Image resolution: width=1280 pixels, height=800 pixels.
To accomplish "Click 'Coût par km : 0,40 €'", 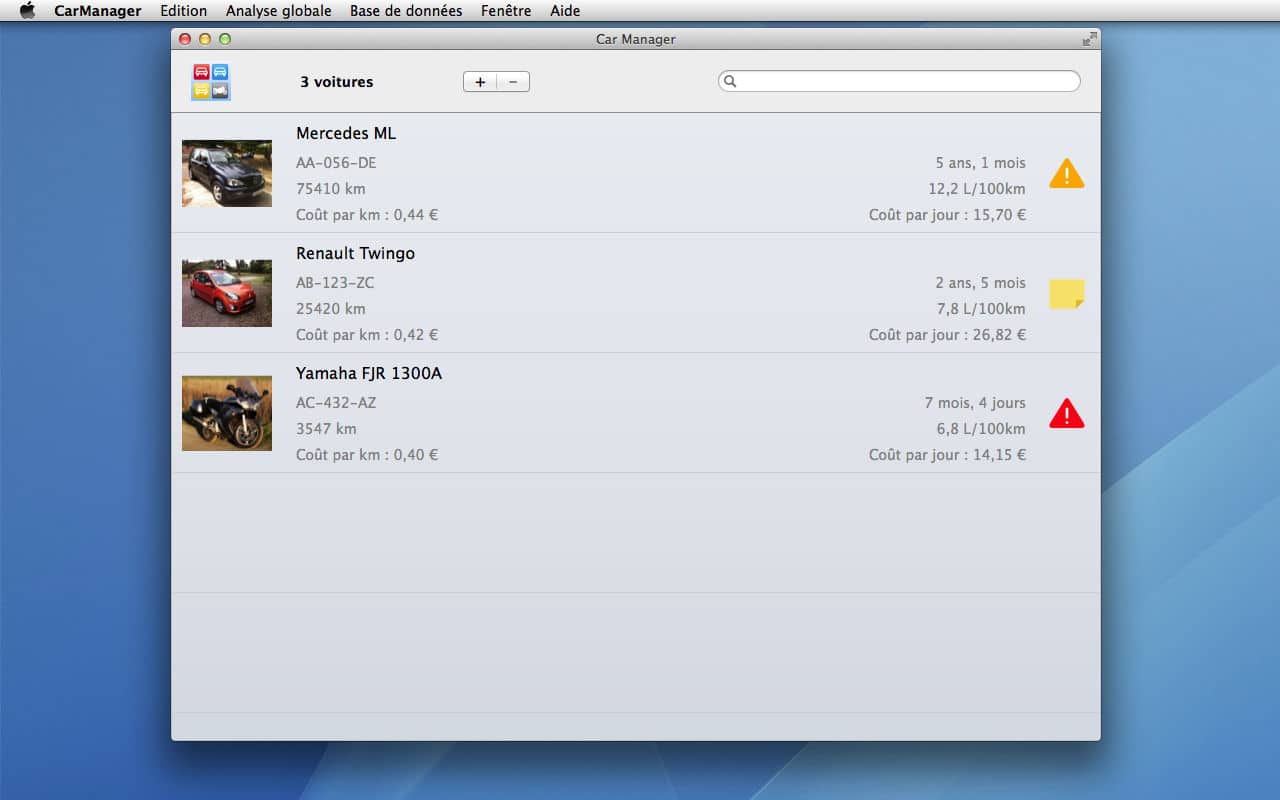I will point(367,455).
